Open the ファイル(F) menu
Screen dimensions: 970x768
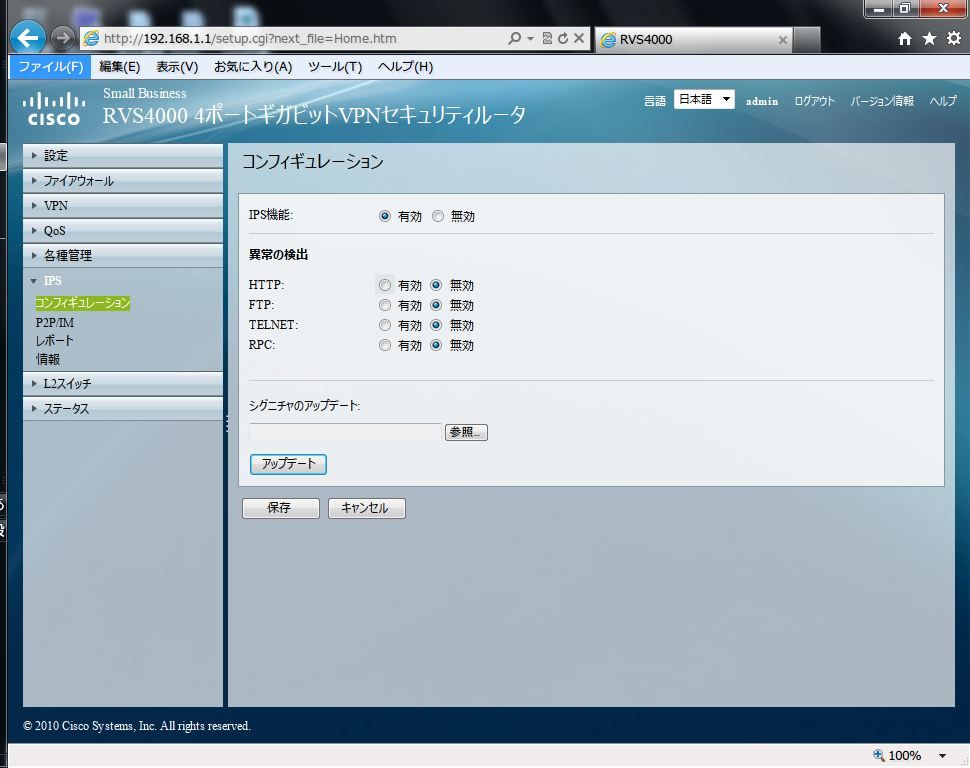coord(50,67)
